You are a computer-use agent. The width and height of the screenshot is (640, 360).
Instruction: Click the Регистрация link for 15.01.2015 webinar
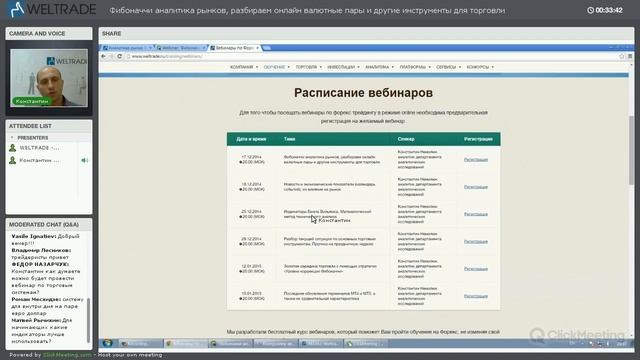pyautogui.click(x=476, y=296)
